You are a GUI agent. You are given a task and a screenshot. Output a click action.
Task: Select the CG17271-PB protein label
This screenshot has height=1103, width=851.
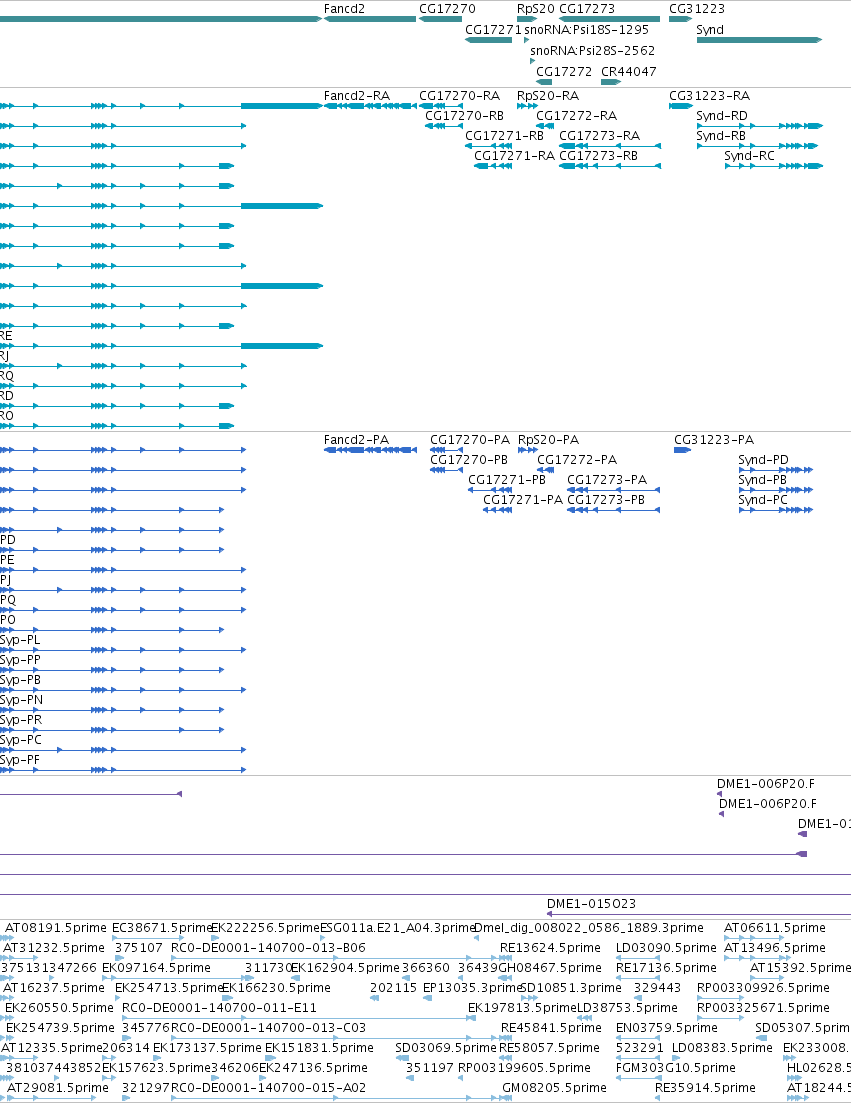tap(507, 480)
